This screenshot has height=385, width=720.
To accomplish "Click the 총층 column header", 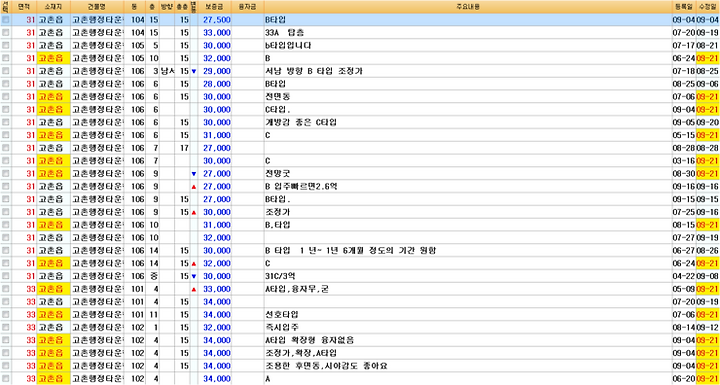I will coord(182,7).
